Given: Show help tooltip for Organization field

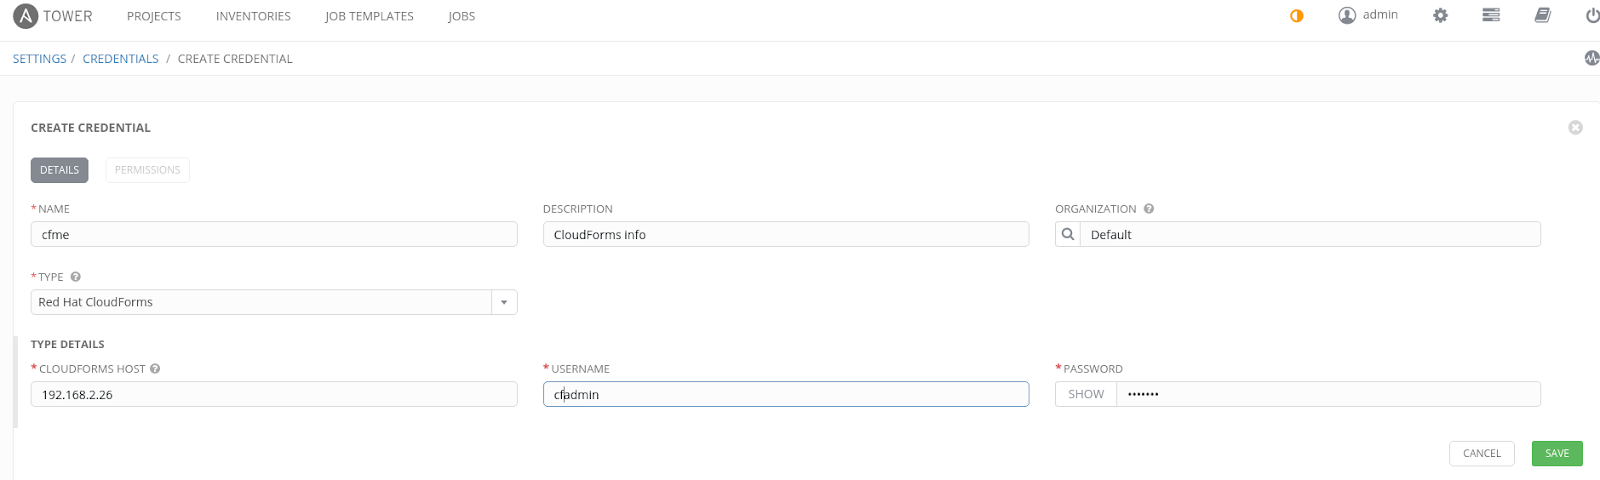Looking at the screenshot, I should [1149, 209].
